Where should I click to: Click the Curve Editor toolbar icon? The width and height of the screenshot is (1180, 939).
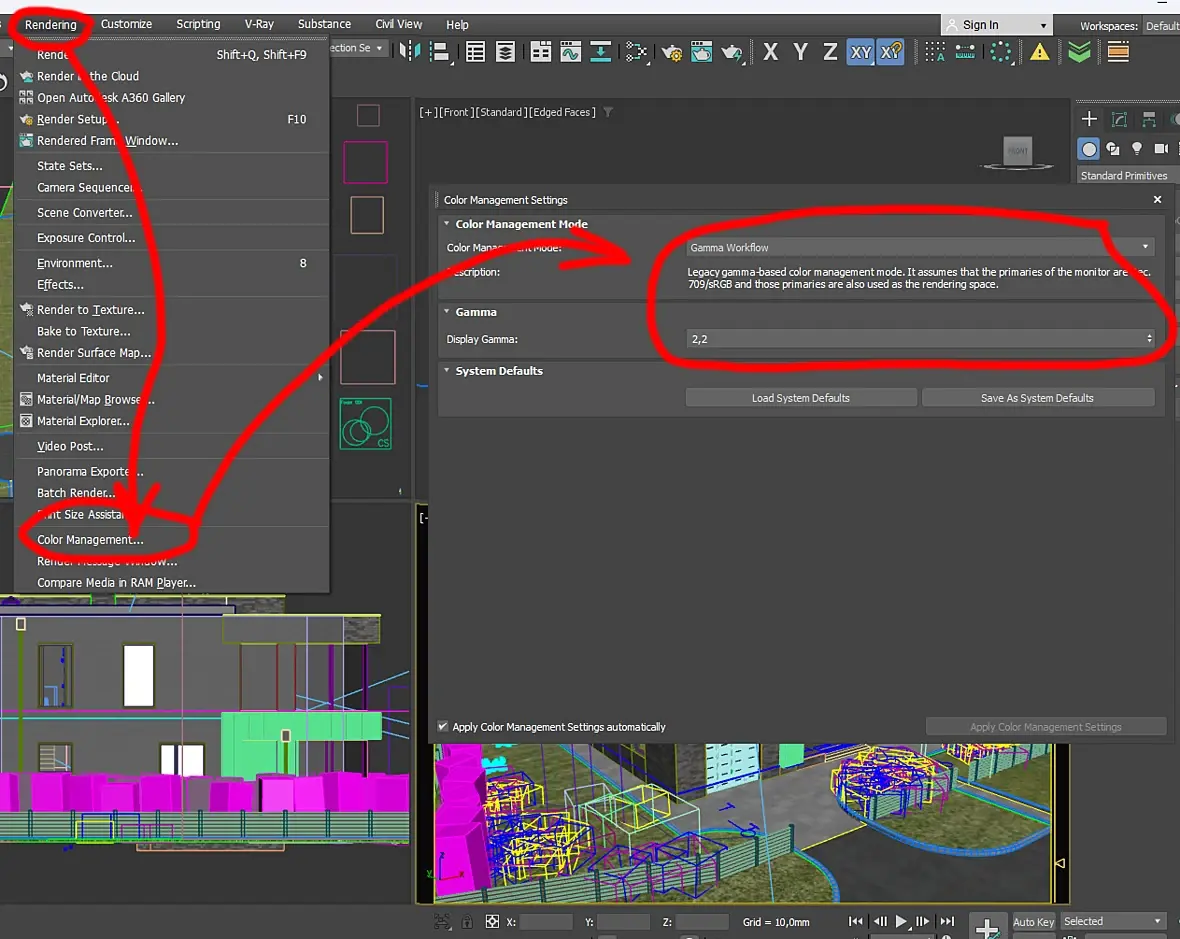tap(570, 52)
